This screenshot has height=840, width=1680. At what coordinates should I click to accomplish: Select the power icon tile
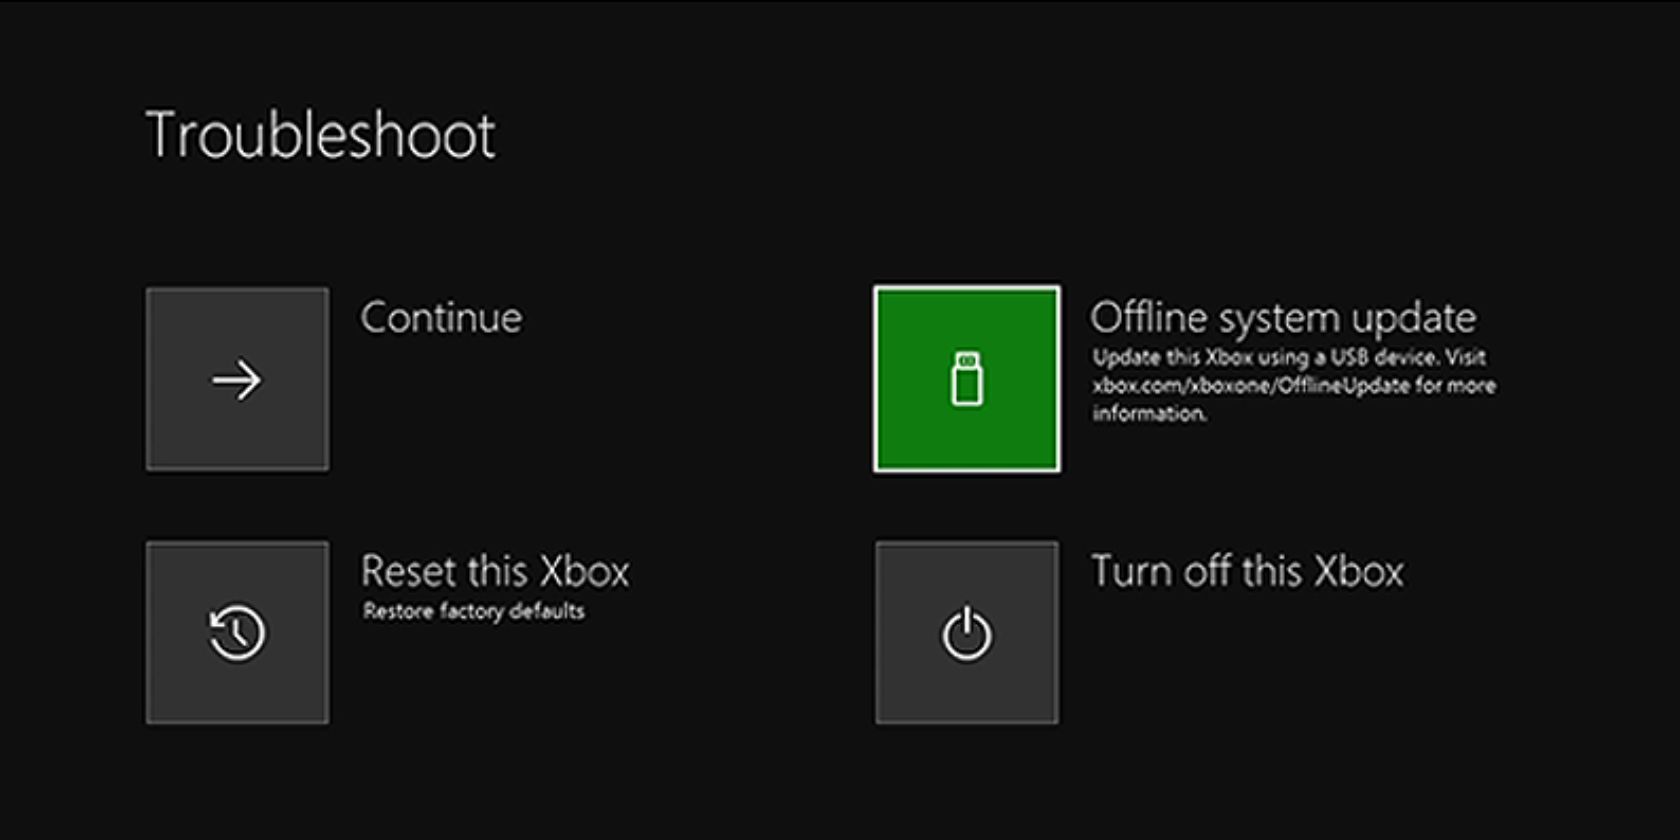[x=967, y=632]
